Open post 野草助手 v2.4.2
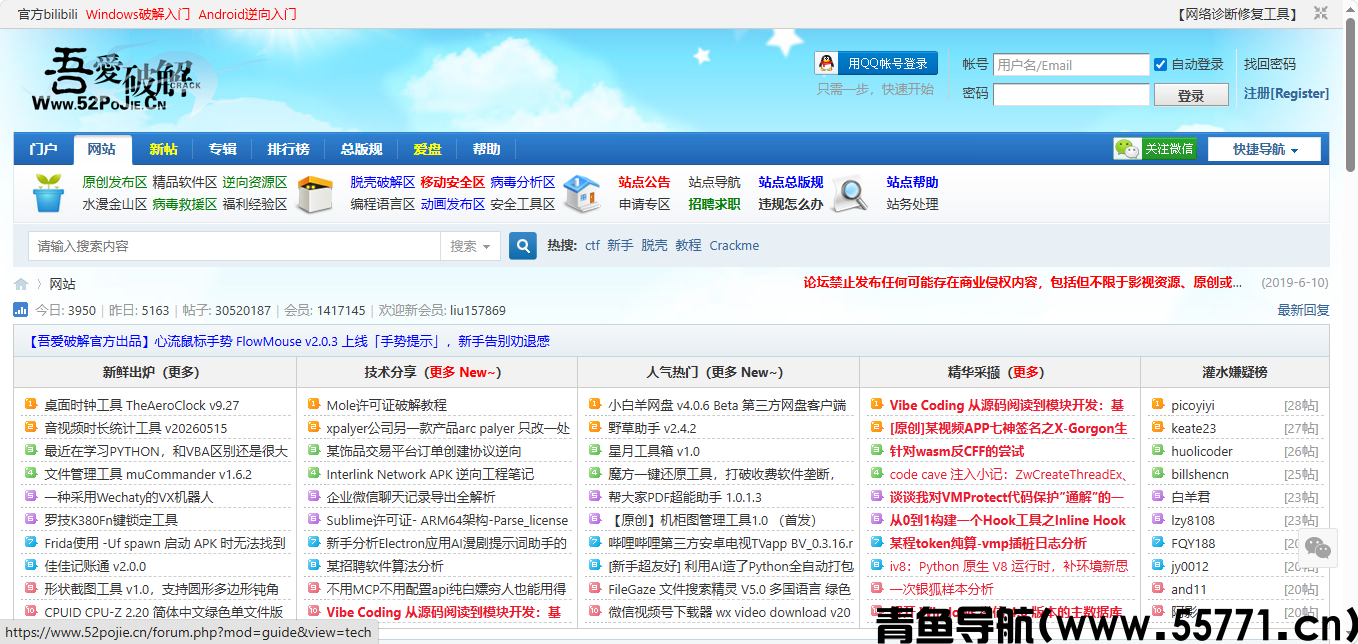 (653, 428)
